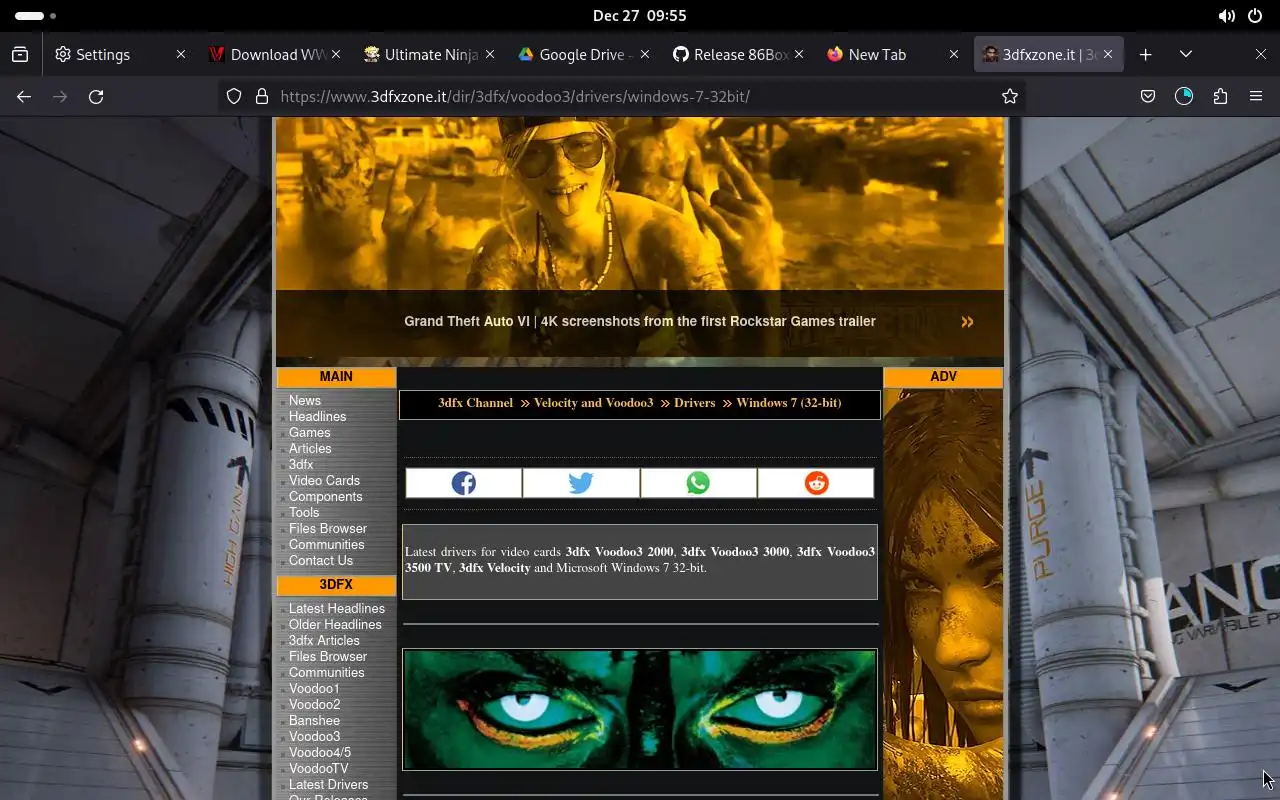Share page via Reddit icon
1280x800 pixels.
click(816, 483)
